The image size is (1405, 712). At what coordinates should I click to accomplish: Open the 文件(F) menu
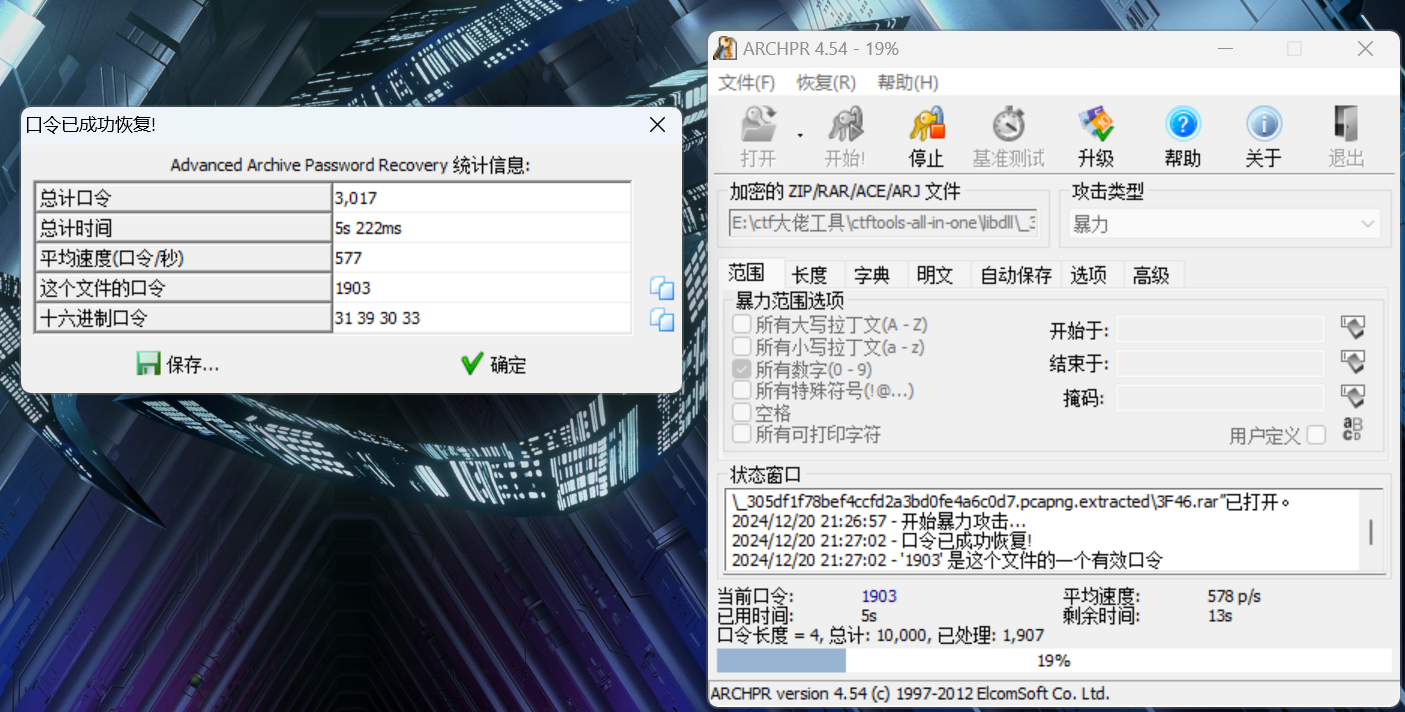click(747, 83)
